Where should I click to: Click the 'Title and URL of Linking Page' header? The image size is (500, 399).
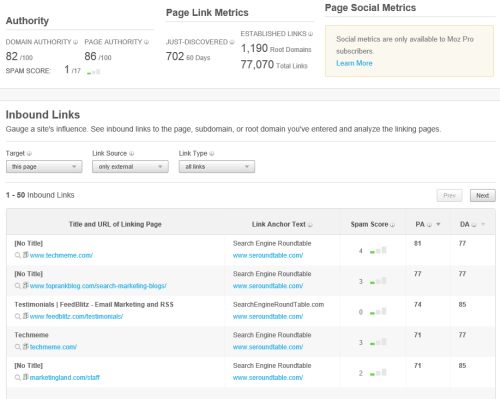click(115, 224)
